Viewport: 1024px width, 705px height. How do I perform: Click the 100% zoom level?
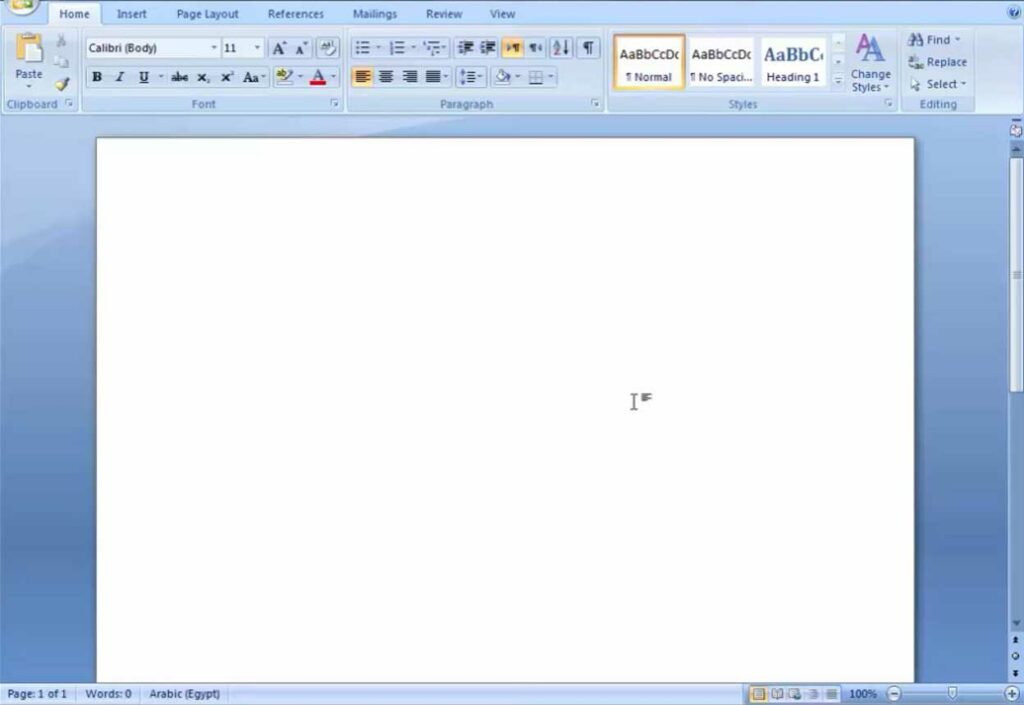863,694
